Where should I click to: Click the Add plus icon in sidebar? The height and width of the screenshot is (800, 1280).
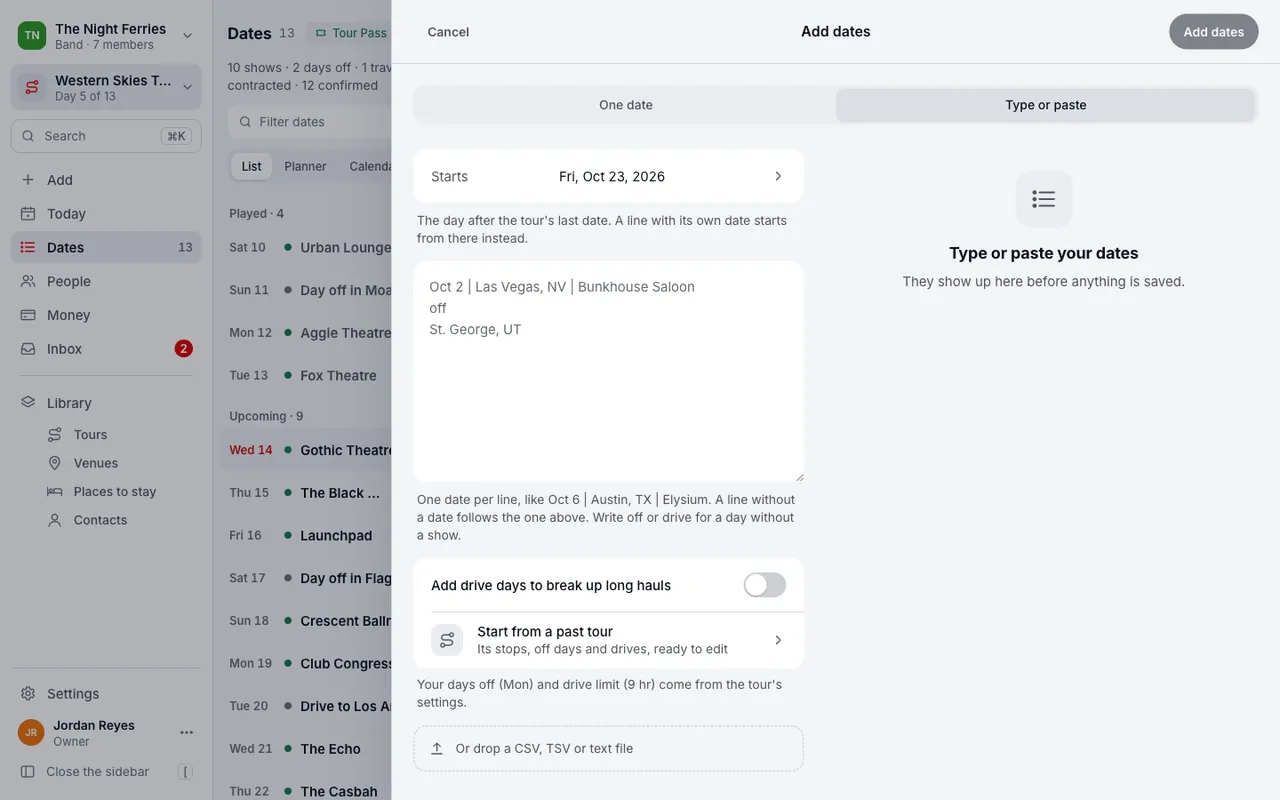(28, 180)
